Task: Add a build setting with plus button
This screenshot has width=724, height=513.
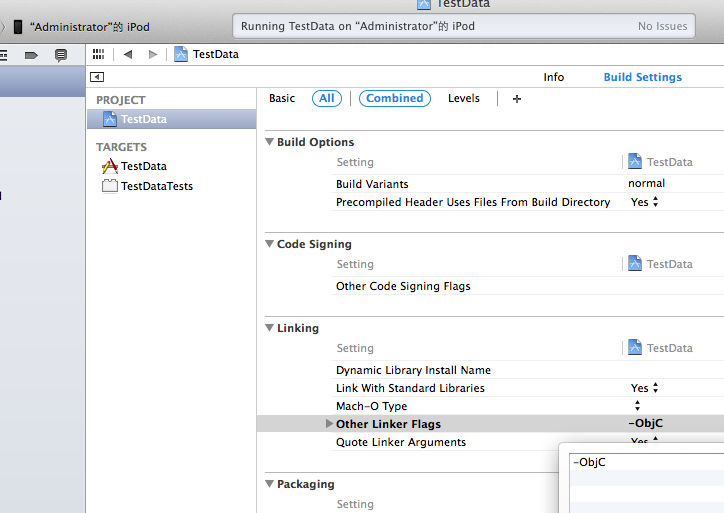Action: (517, 99)
